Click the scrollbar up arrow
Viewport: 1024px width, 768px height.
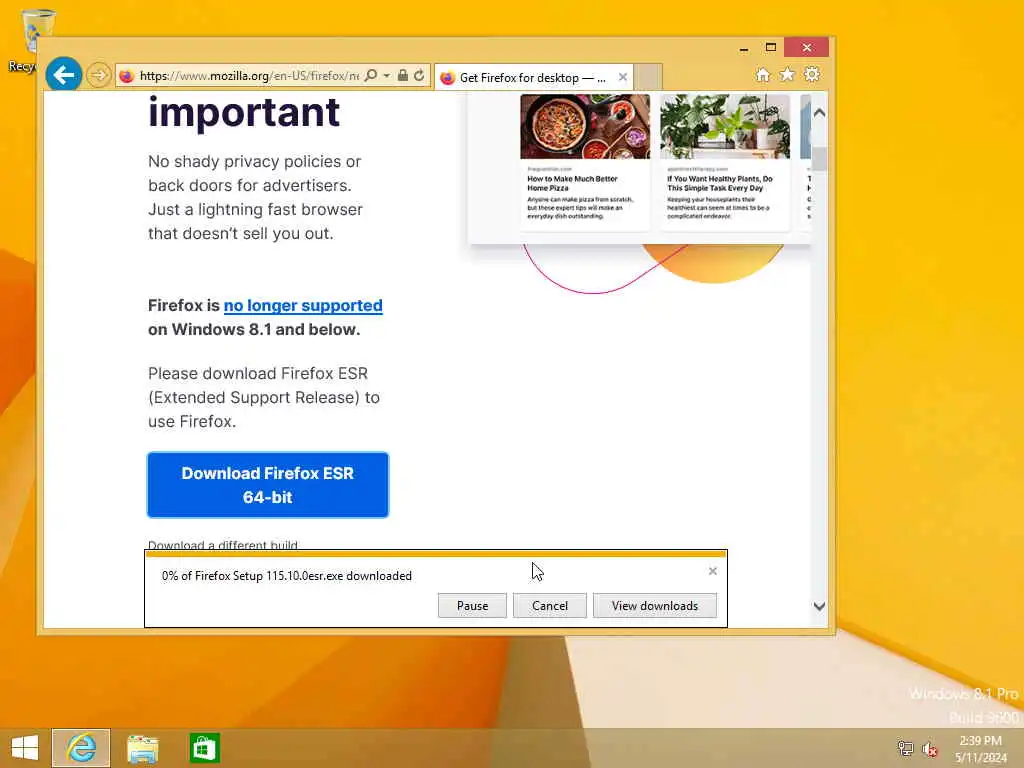(820, 113)
